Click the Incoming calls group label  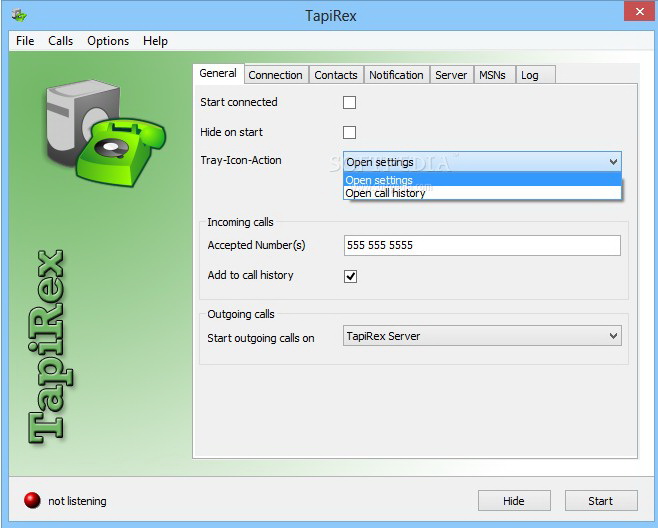click(240, 222)
